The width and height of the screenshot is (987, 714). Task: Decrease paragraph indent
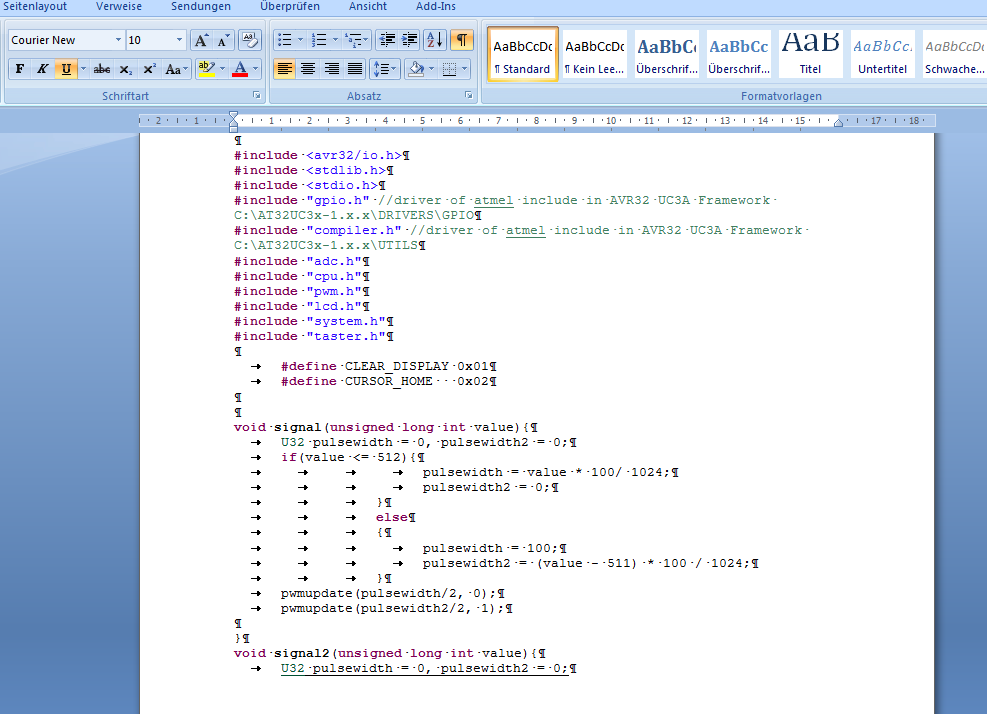pyautogui.click(x=386, y=40)
